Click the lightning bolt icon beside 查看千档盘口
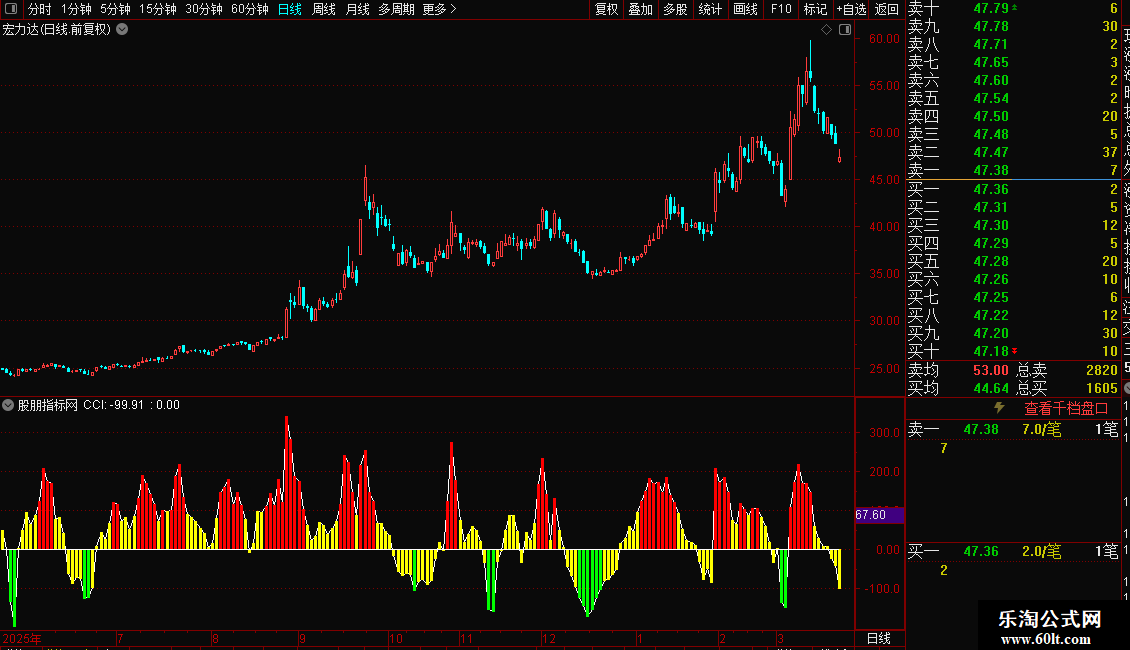The width and height of the screenshot is (1130, 650). coord(999,408)
